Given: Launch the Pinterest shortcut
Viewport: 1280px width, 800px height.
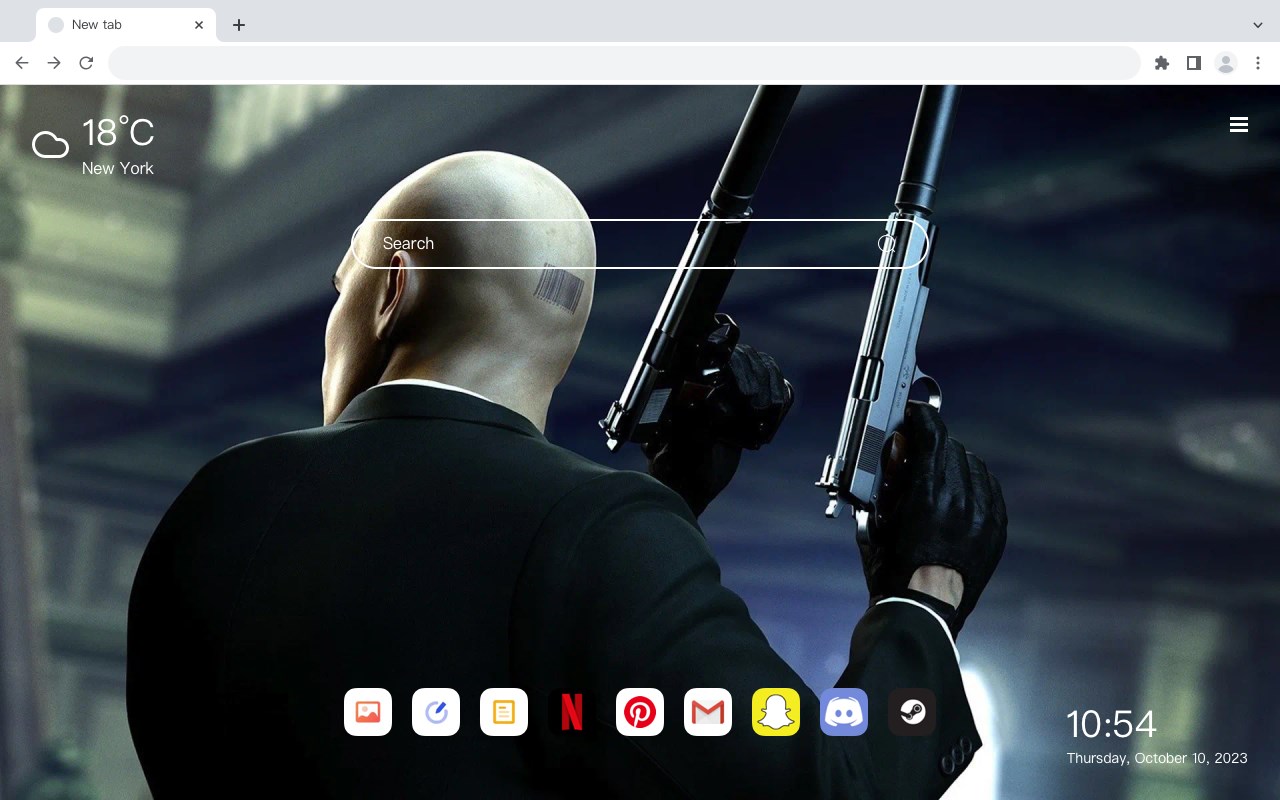Looking at the screenshot, I should click(640, 712).
